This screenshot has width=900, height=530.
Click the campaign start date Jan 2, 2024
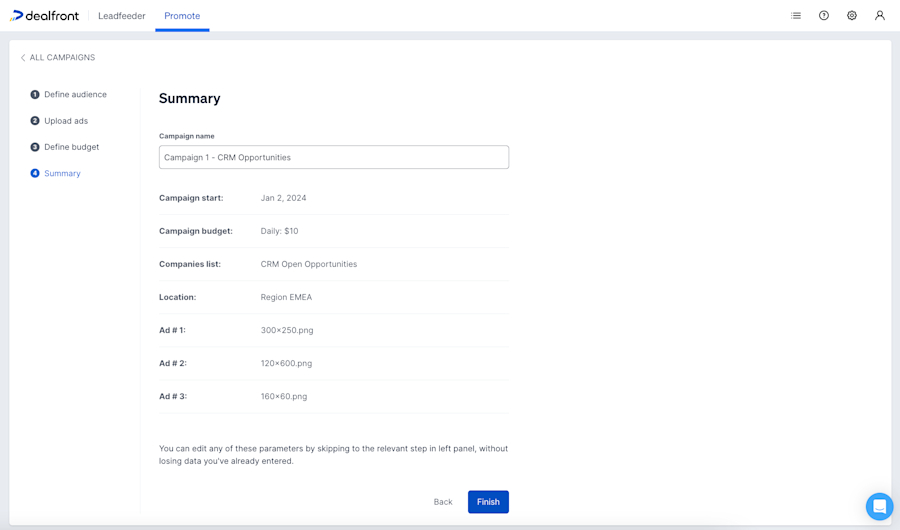[x=283, y=198]
